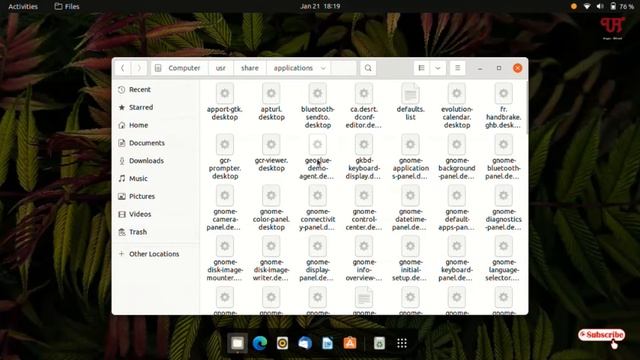The height and width of the screenshot is (360, 640).
Task: Open Other Locations in sidebar
Action: 156,254
